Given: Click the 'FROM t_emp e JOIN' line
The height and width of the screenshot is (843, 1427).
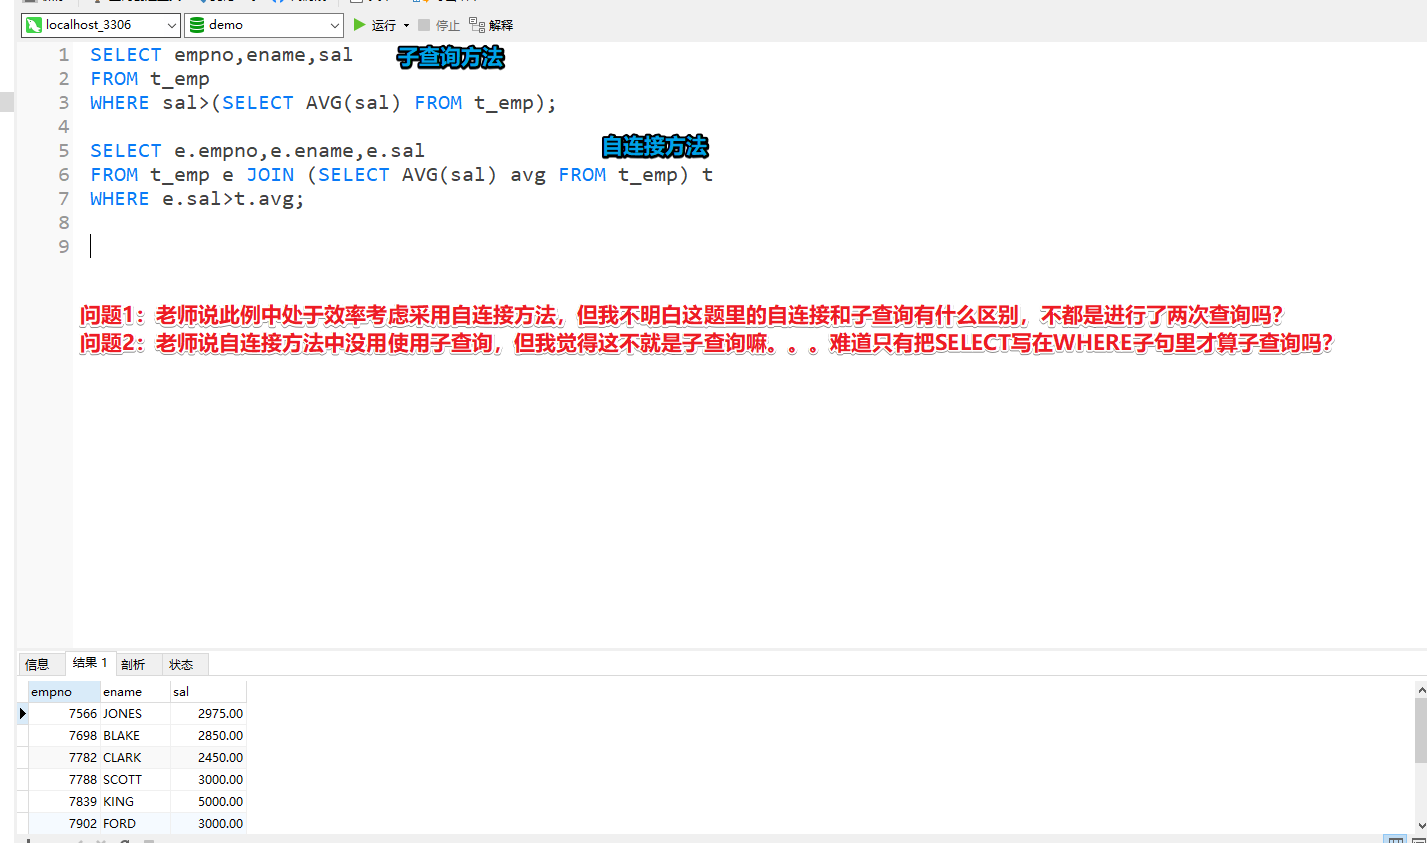Looking at the screenshot, I should coord(401,175).
